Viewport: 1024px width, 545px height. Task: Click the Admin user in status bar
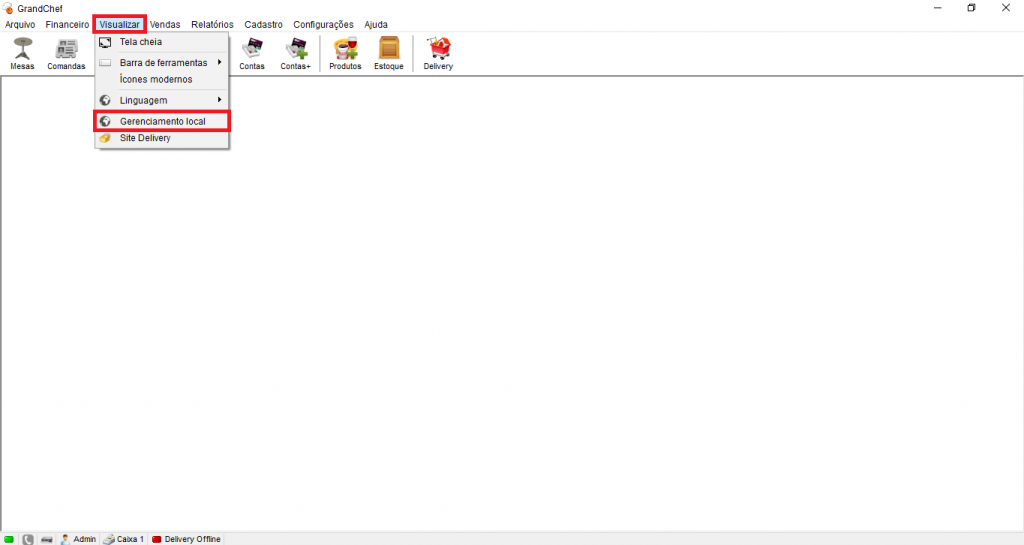click(x=78, y=539)
